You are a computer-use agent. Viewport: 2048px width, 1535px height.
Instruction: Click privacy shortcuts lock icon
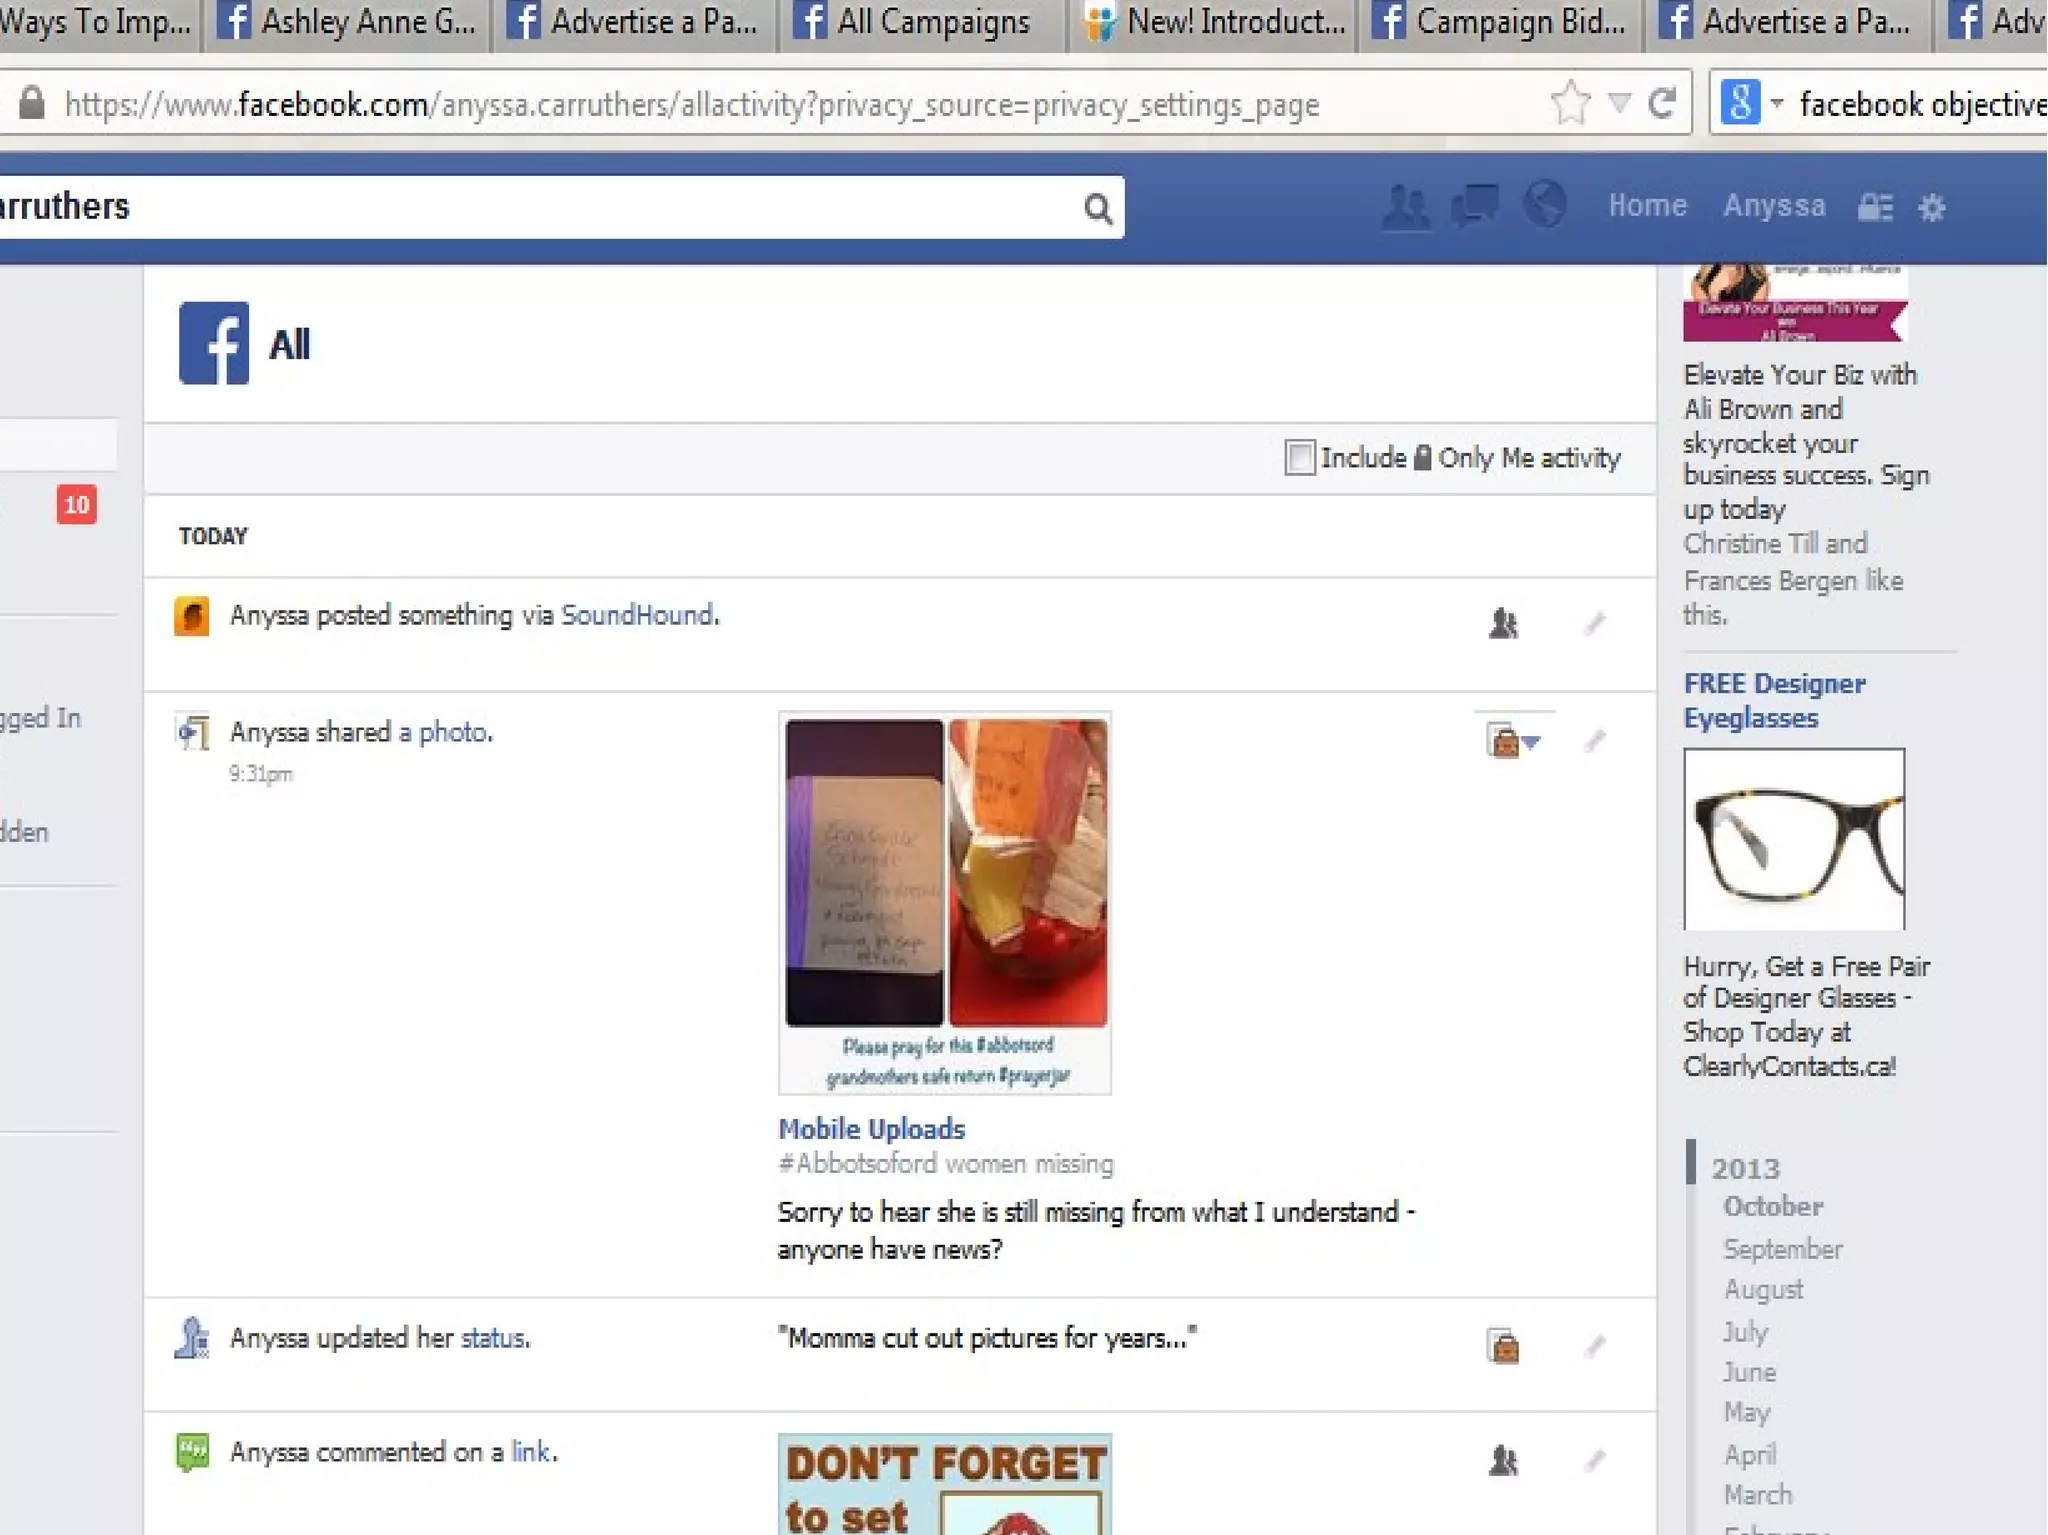[x=1875, y=207]
